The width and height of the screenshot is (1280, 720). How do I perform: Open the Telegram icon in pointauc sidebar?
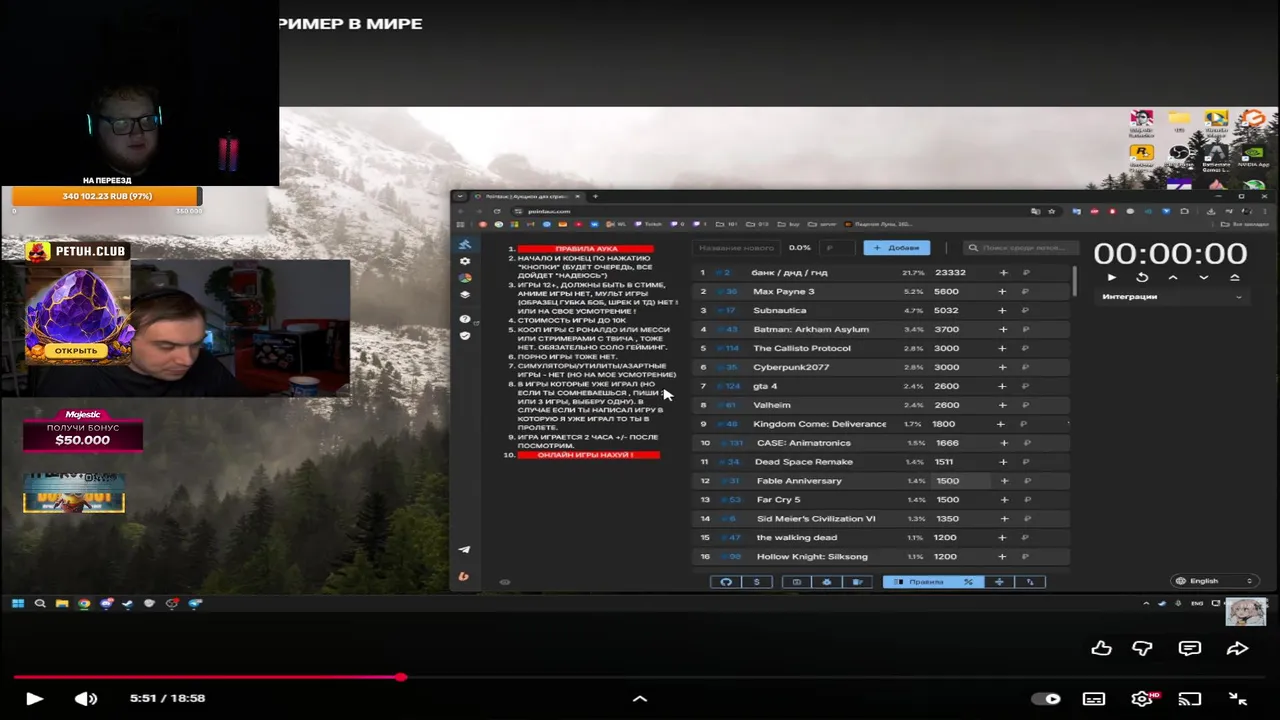(x=464, y=549)
